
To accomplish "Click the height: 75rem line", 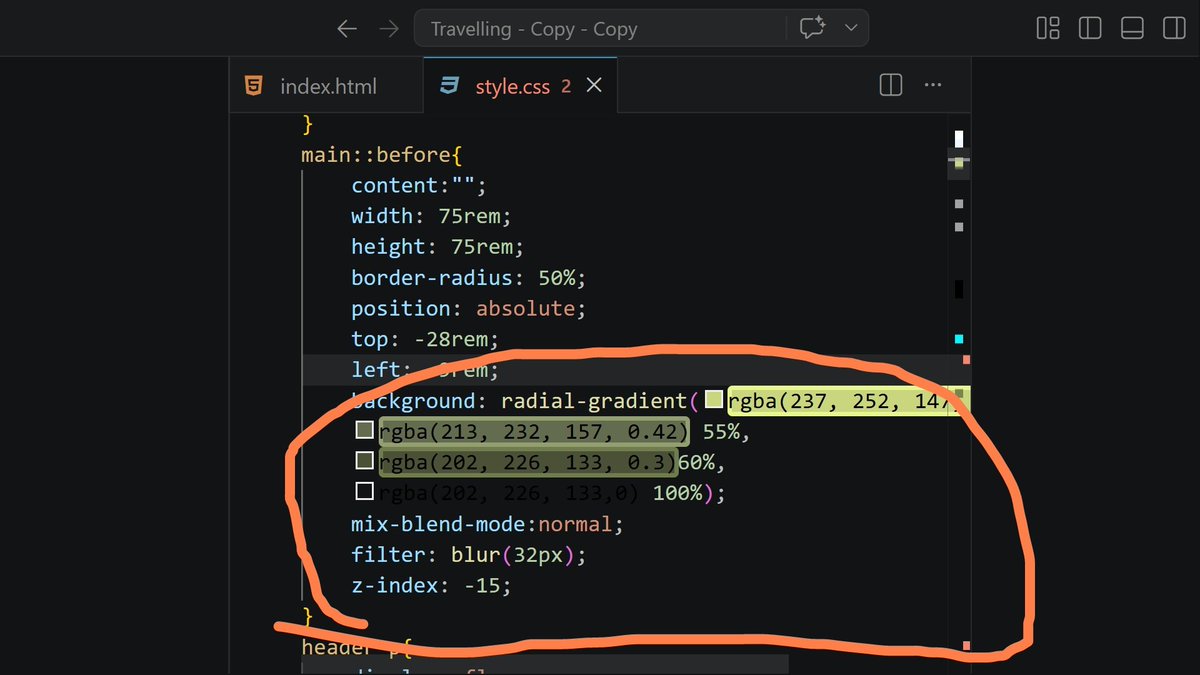I will (437, 246).
